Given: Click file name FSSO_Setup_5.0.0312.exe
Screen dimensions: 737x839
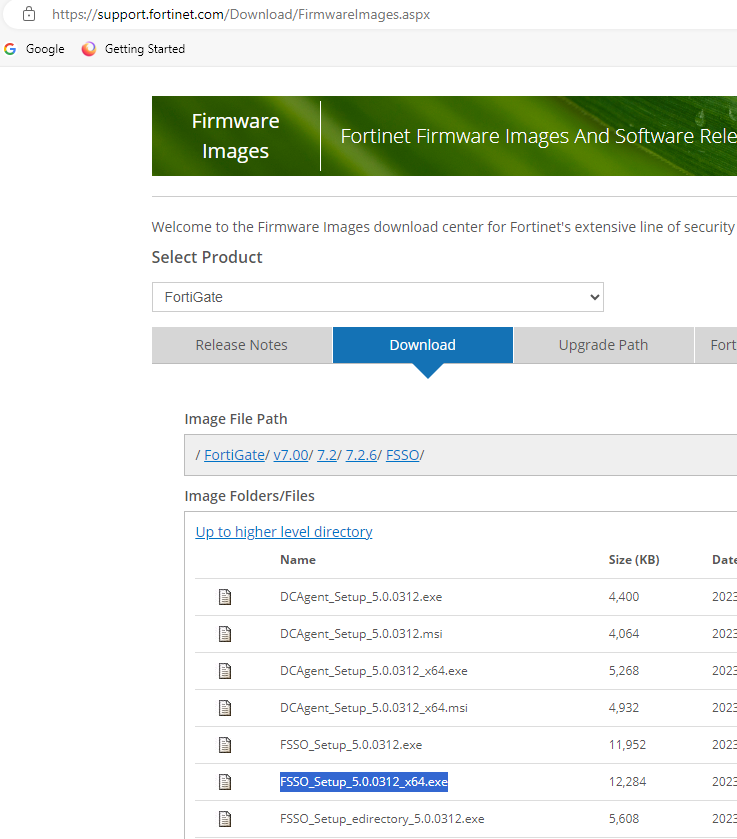Looking at the screenshot, I should point(351,745).
